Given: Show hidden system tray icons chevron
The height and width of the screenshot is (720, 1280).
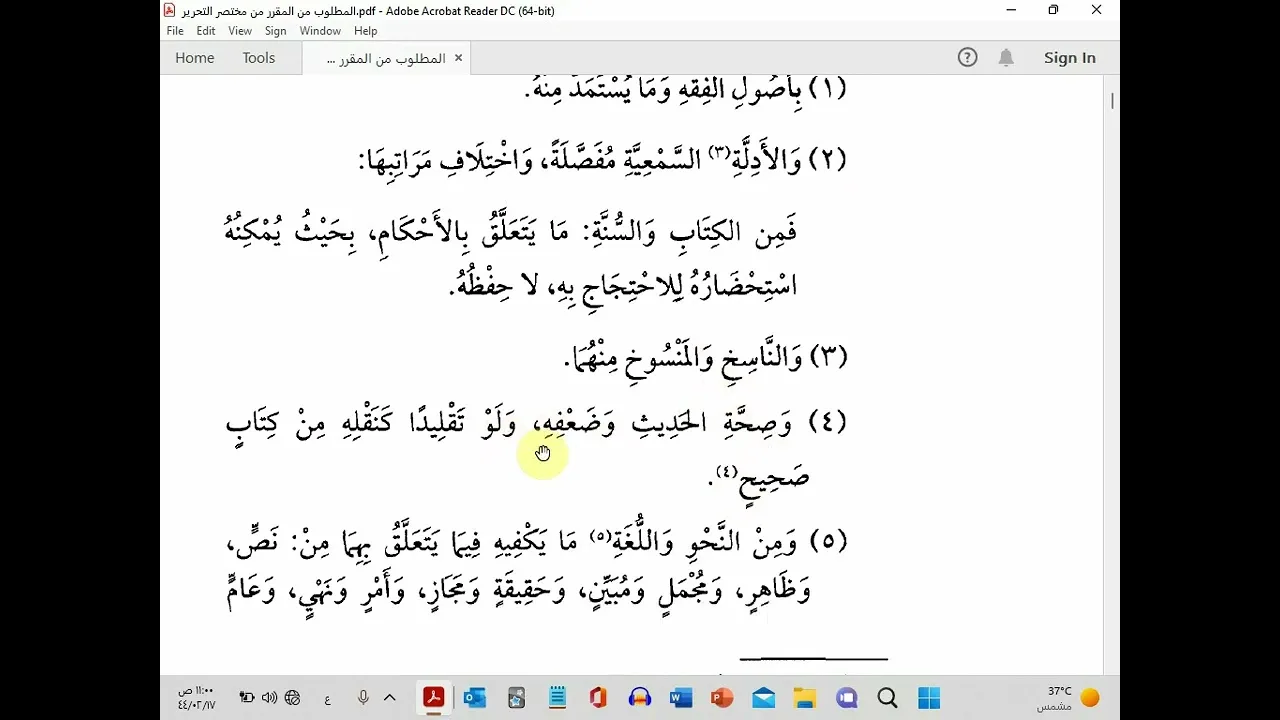Looking at the screenshot, I should click(390, 697).
